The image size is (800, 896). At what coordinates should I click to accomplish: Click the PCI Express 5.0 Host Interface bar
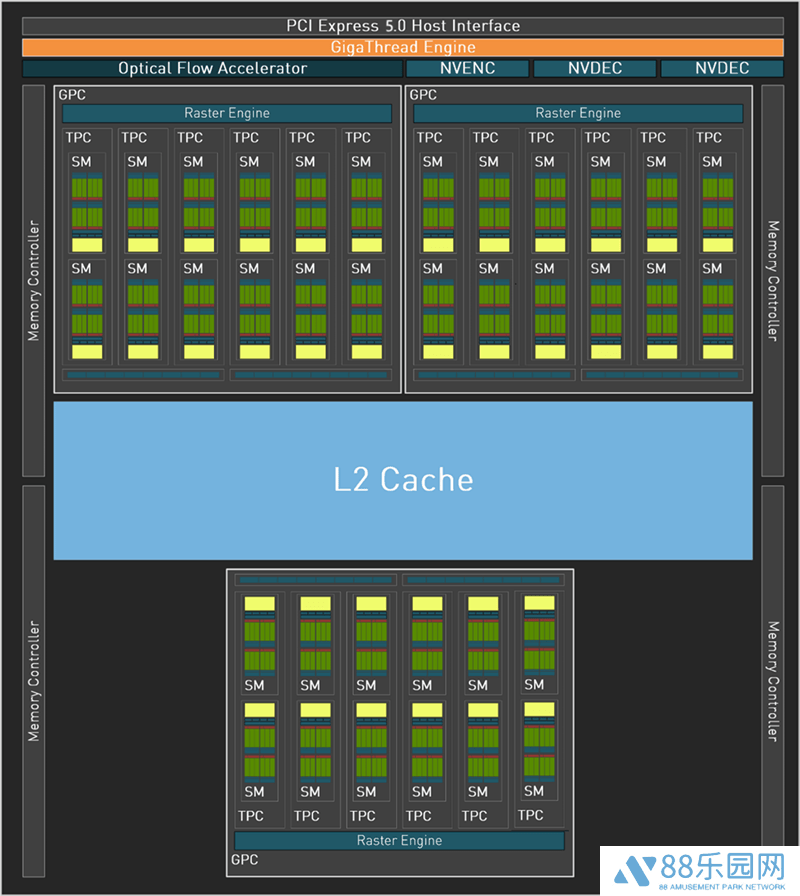tap(402, 26)
